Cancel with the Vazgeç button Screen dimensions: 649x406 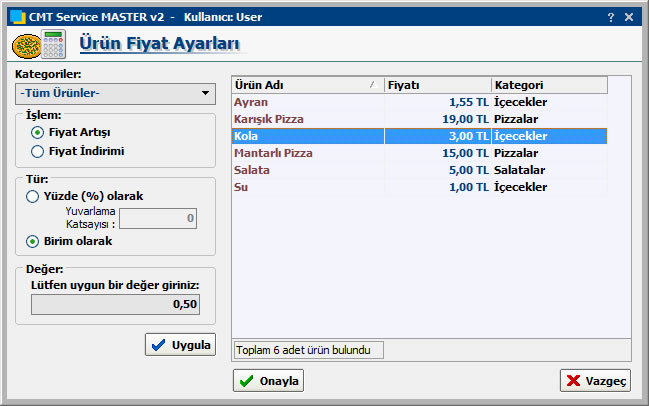click(595, 381)
